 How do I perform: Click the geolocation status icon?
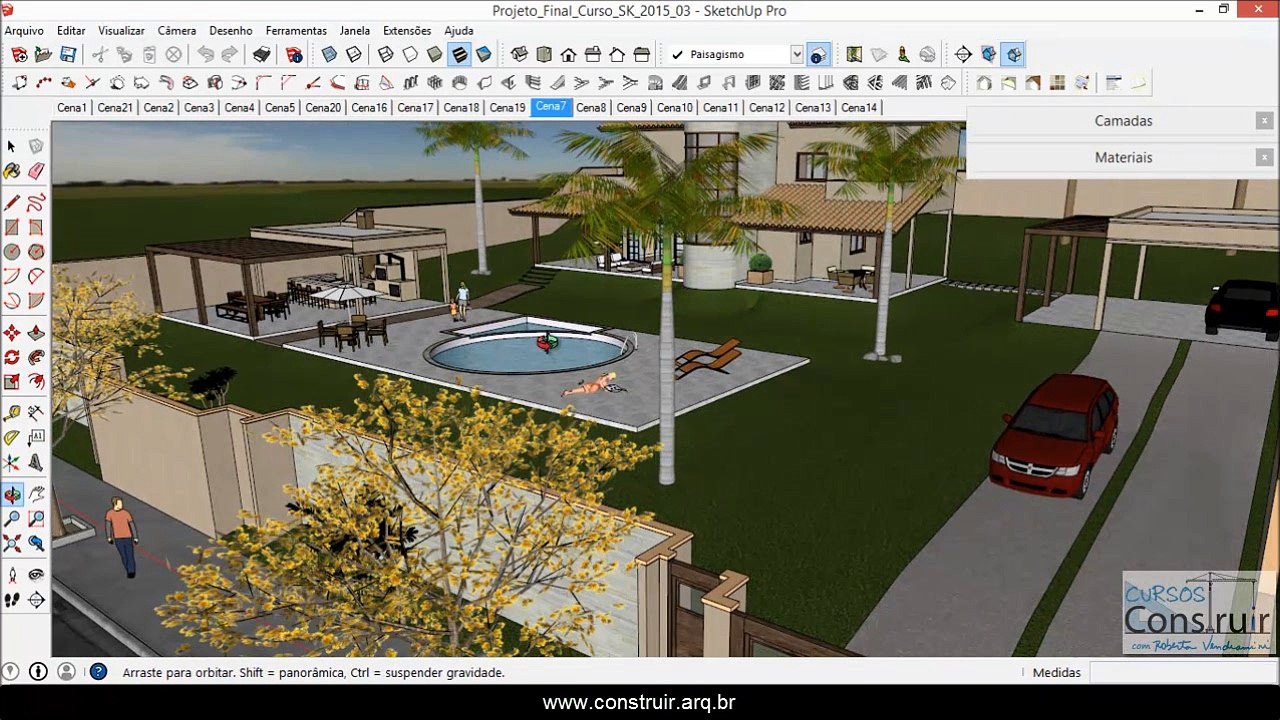(10, 672)
